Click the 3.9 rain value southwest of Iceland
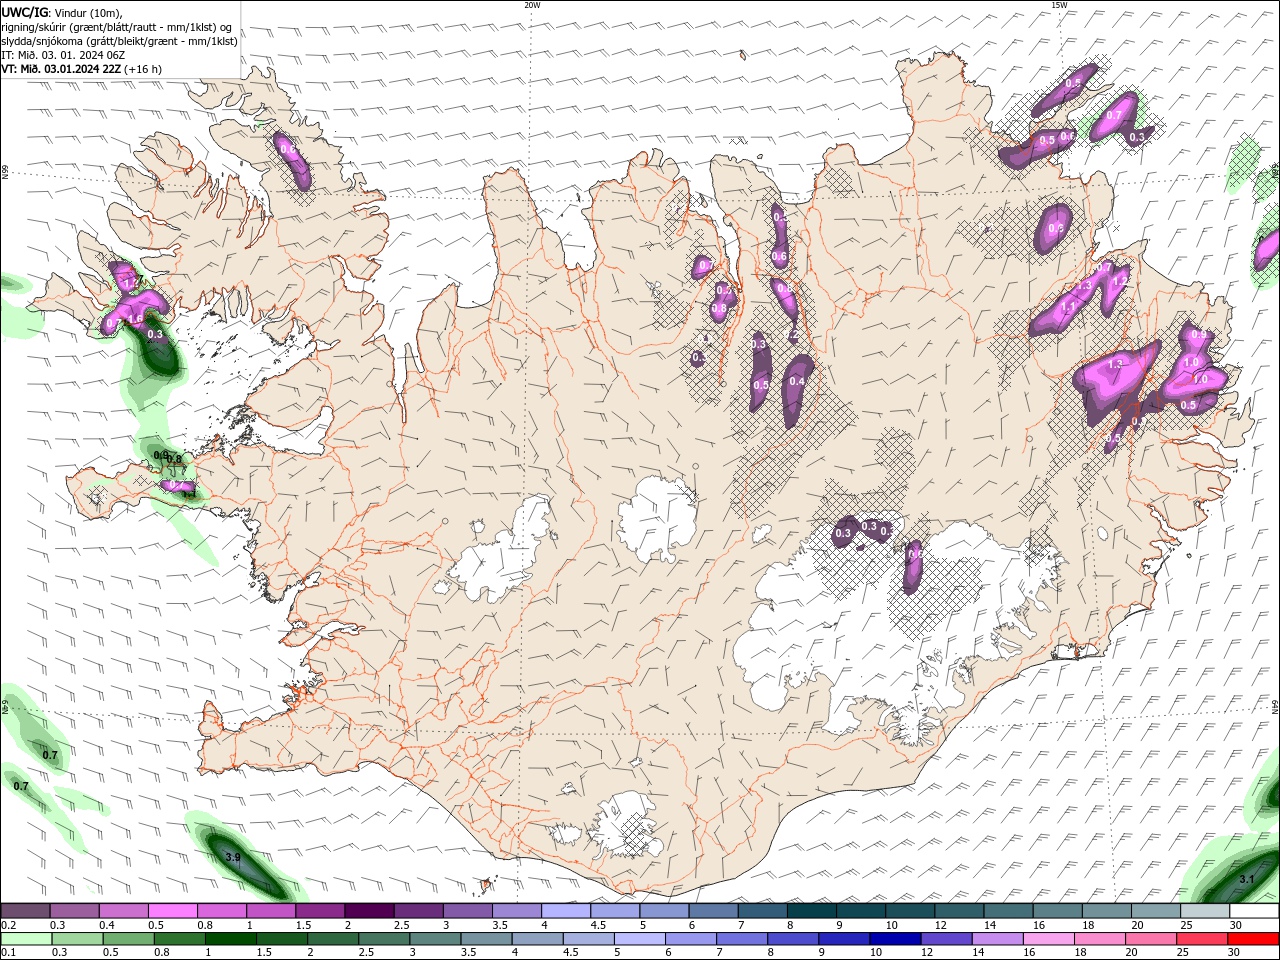Screen dimensions: 1280x960 pyautogui.click(x=233, y=858)
